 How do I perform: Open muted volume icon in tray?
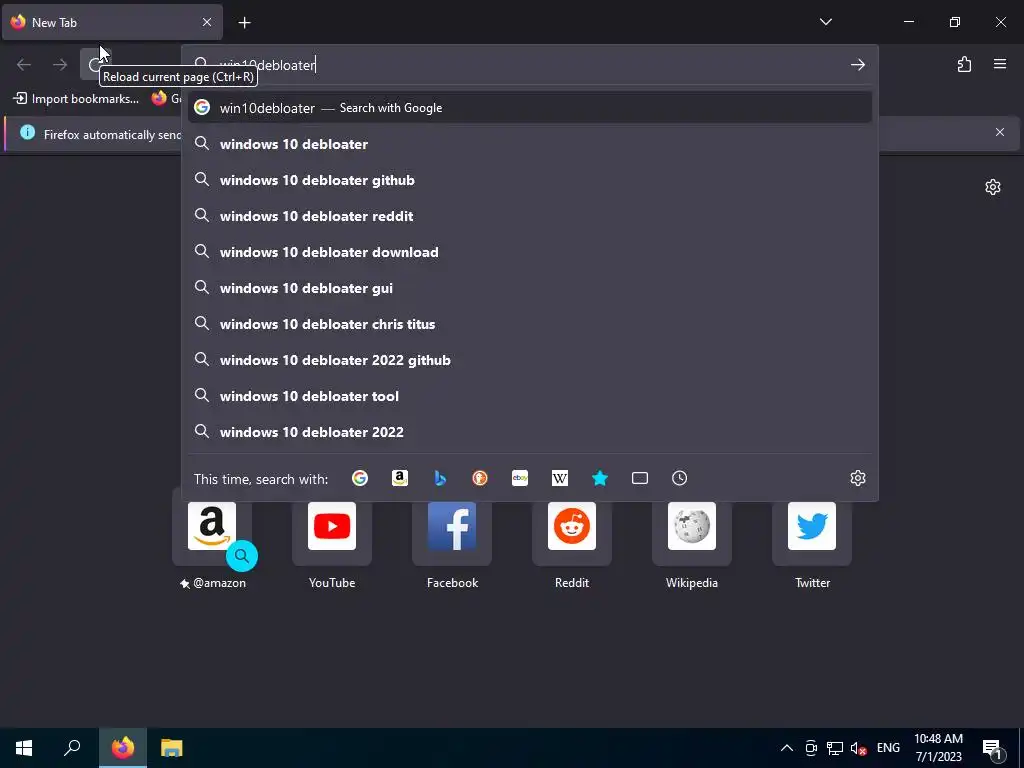click(x=858, y=748)
